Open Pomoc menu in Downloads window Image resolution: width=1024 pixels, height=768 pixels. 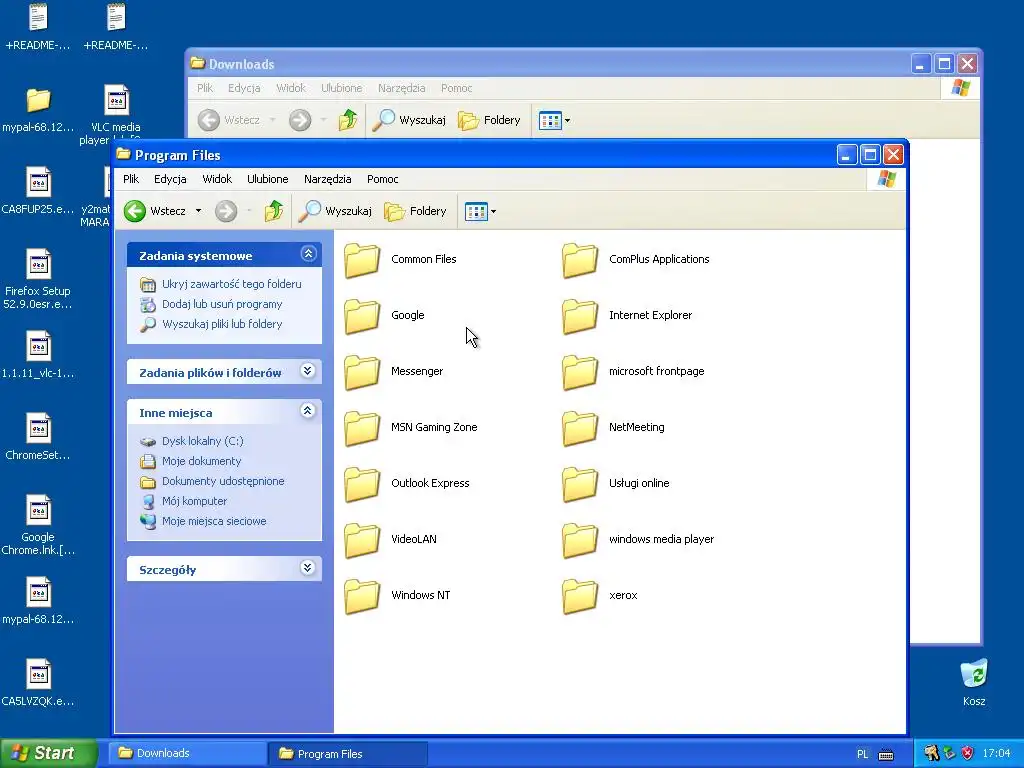coord(456,88)
